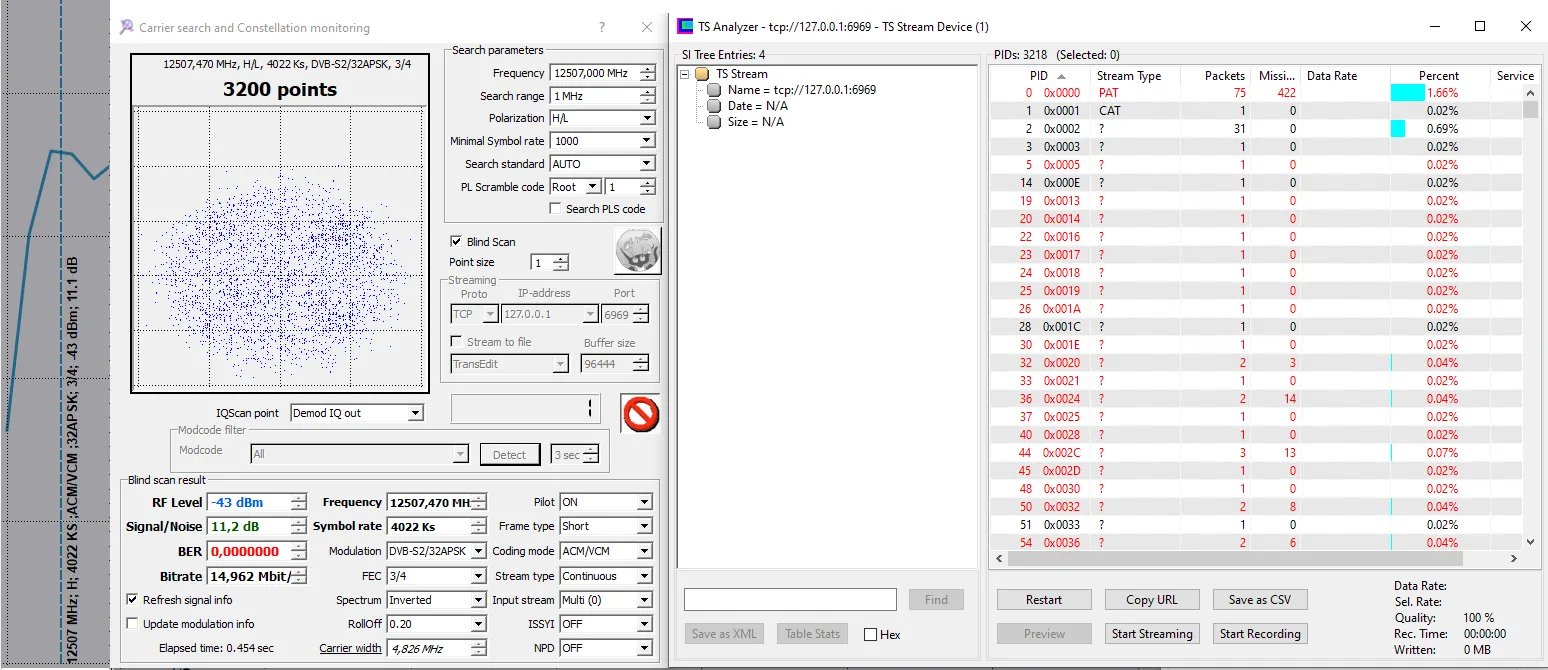Viewport: 1548px width, 670px height.
Task: Select the Size = N/A tree node icon
Action: point(714,122)
